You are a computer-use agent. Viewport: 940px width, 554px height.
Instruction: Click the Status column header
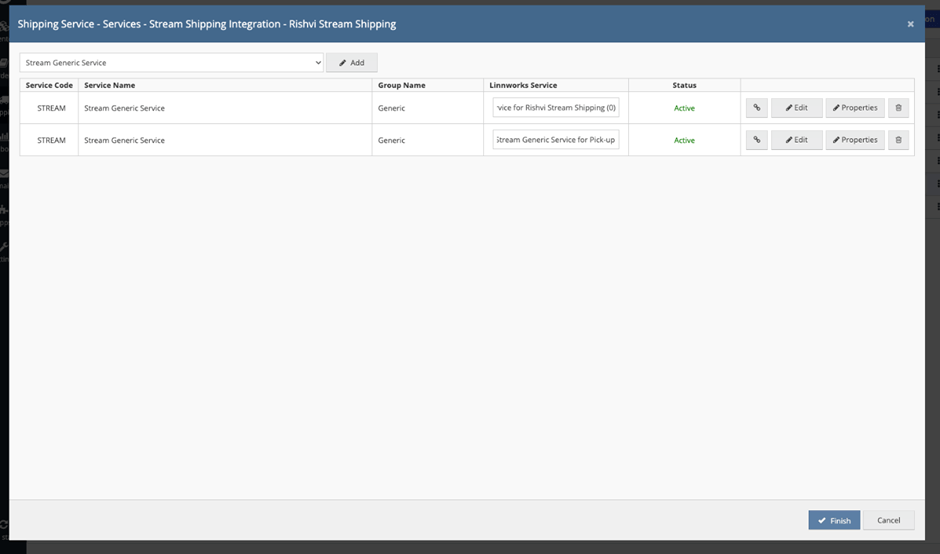pyautogui.click(x=684, y=85)
